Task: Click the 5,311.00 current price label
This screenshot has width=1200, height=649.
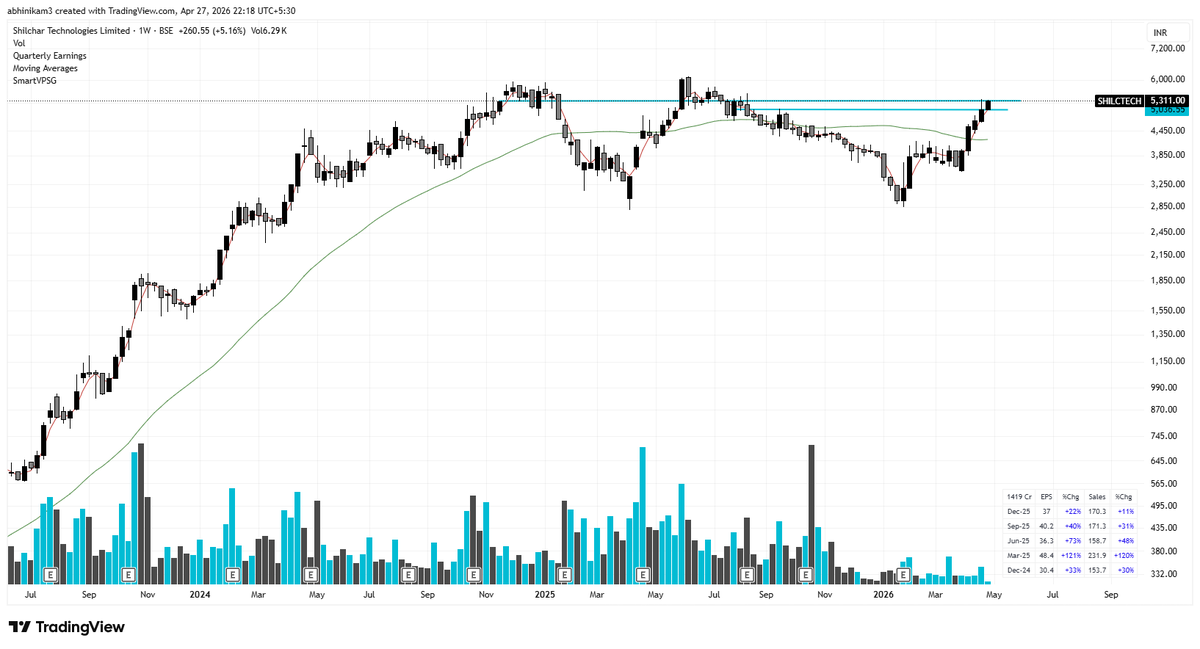Action: [x=1168, y=101]
